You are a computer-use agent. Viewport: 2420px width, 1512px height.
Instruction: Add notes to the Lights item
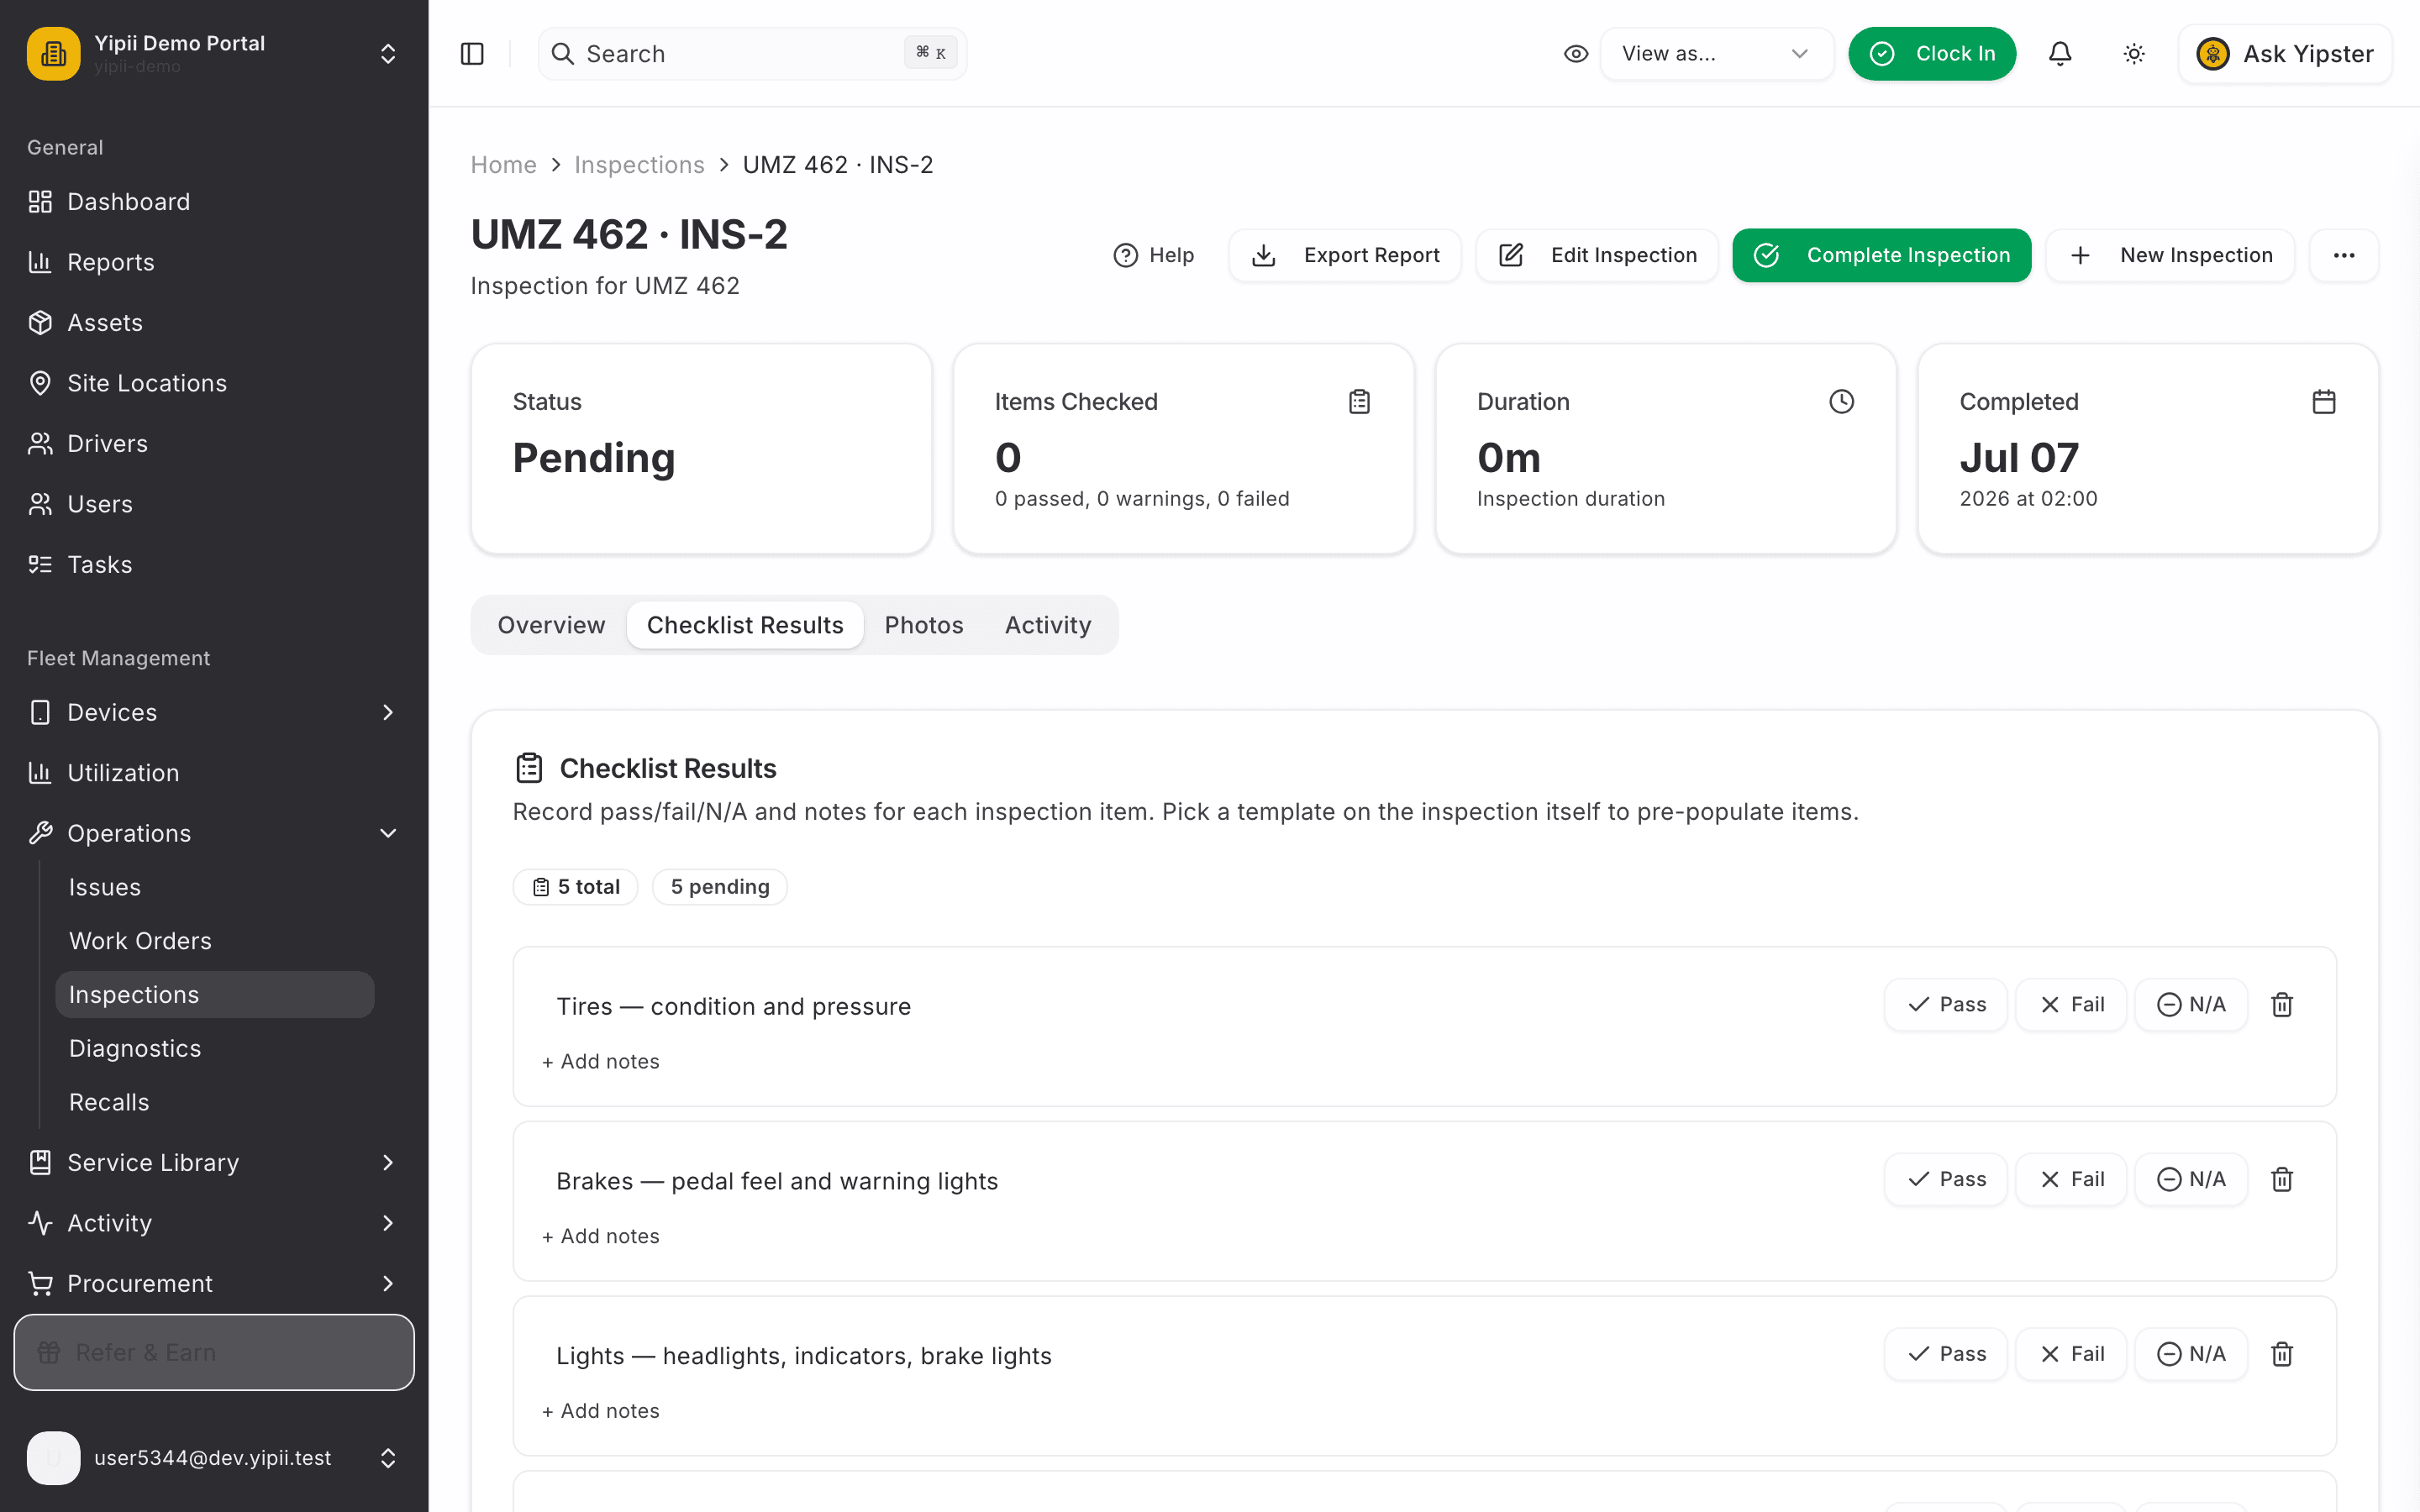(x=601, y=1411)
